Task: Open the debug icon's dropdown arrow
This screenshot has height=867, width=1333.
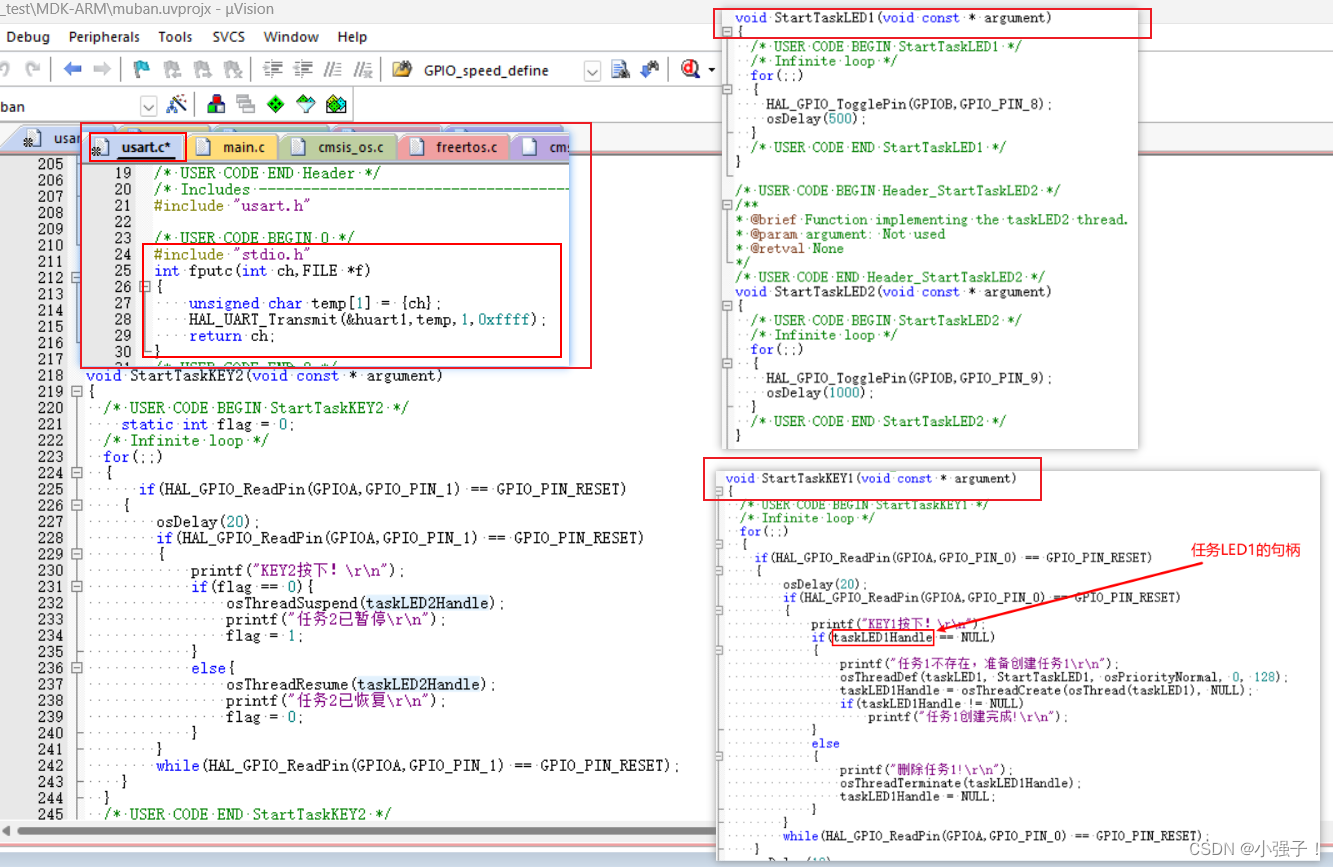Action: click(x=712, y=70)
